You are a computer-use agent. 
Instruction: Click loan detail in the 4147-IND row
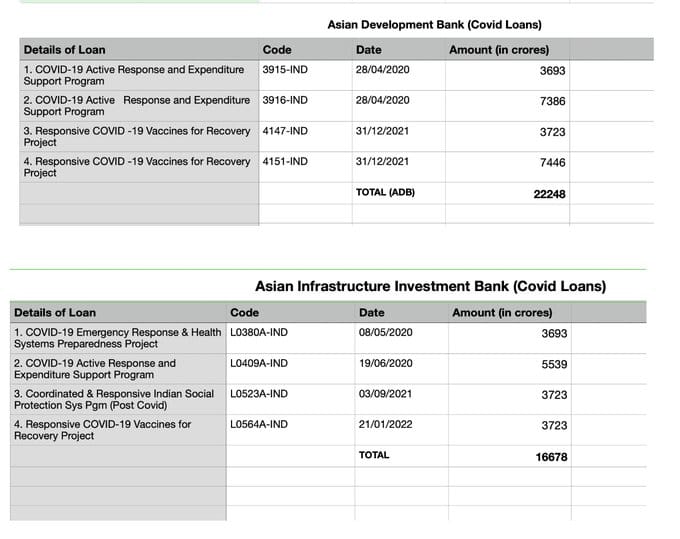pyautogui.click(x=139, y=137)
